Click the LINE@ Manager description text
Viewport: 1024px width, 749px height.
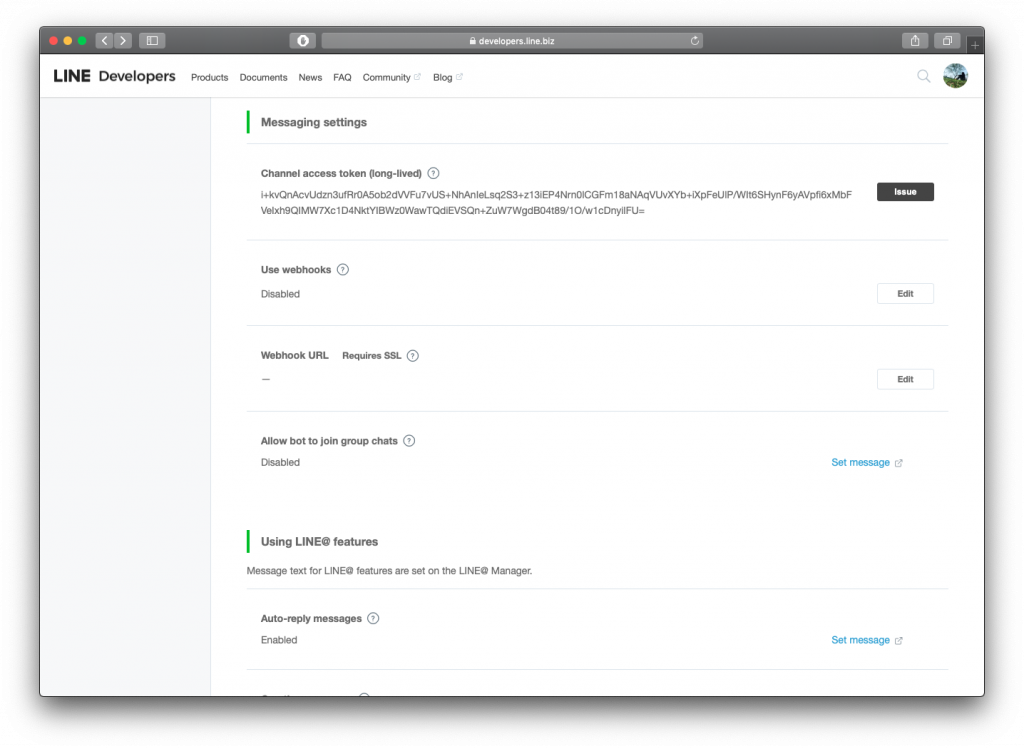click(x=389, y=571)
